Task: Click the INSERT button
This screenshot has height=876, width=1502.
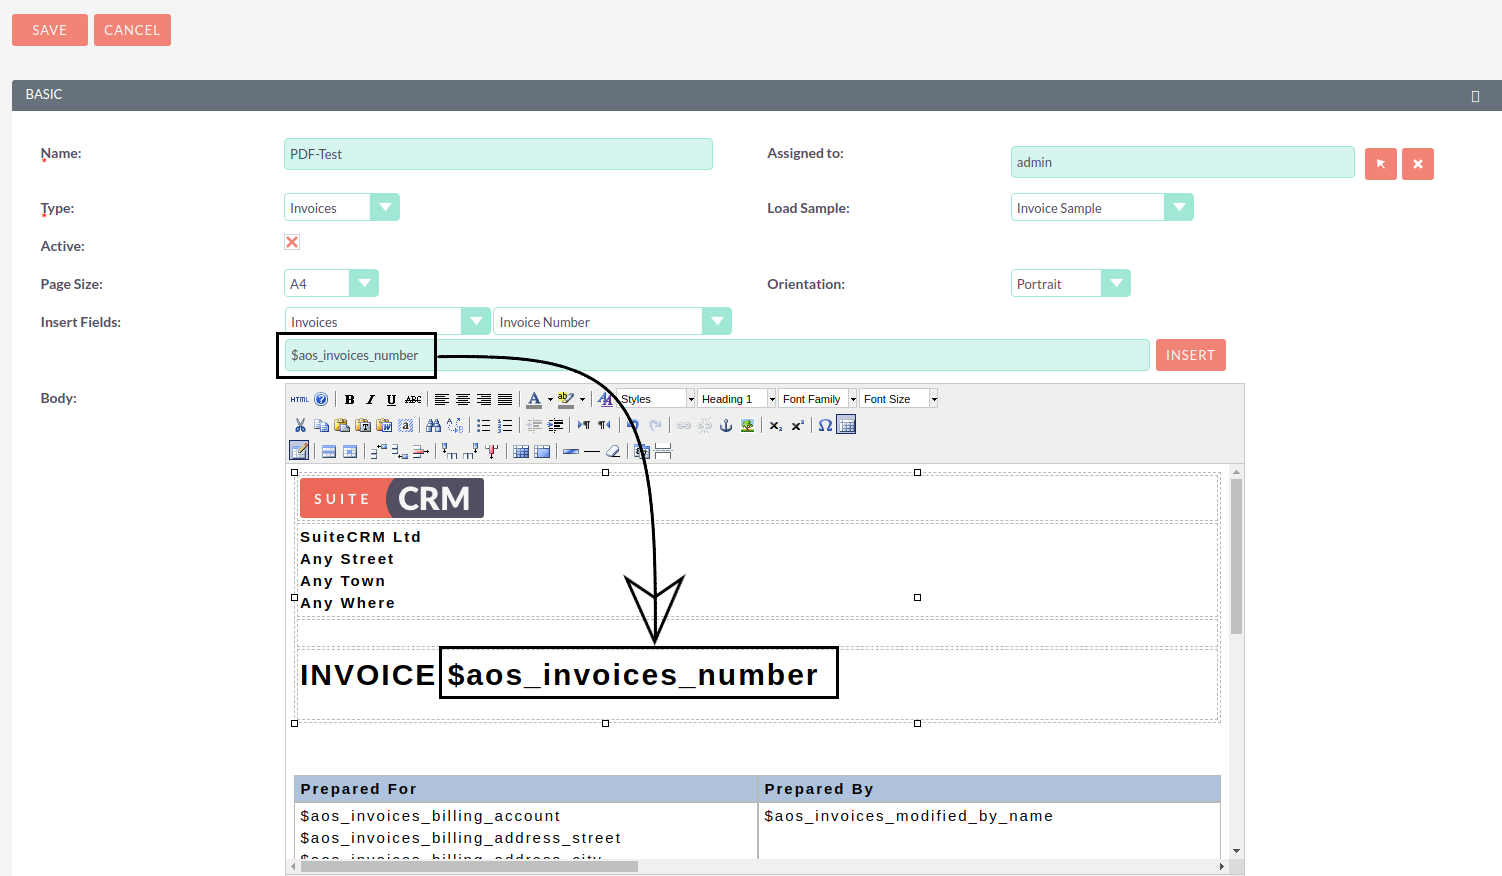Action: (1190, 355)
